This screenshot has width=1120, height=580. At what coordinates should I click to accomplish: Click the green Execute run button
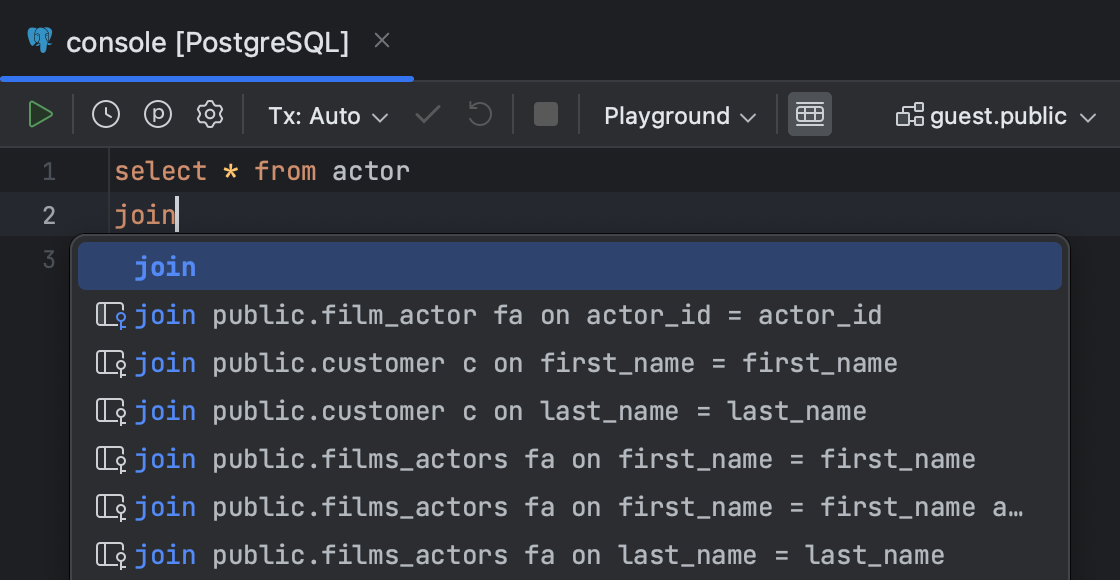[40, 115]
